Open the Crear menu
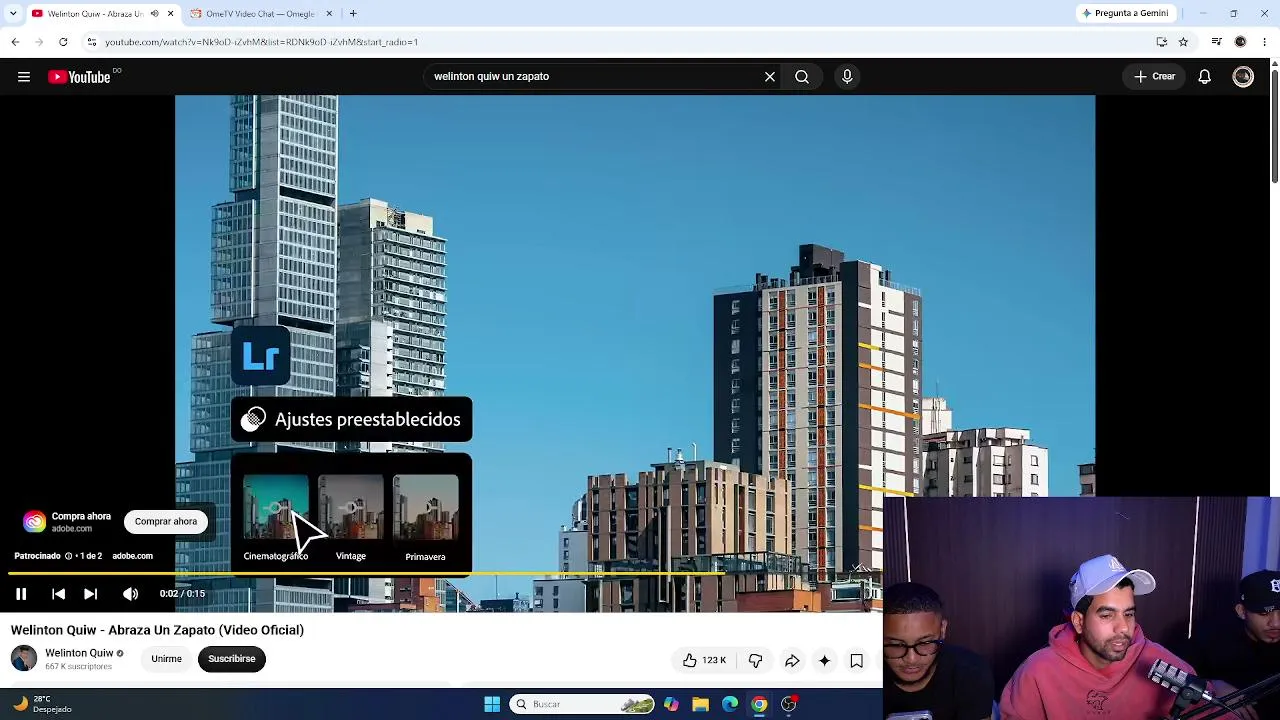Image resolution: width=1280 pixels, height=720 pixels. click(1154, 77)
